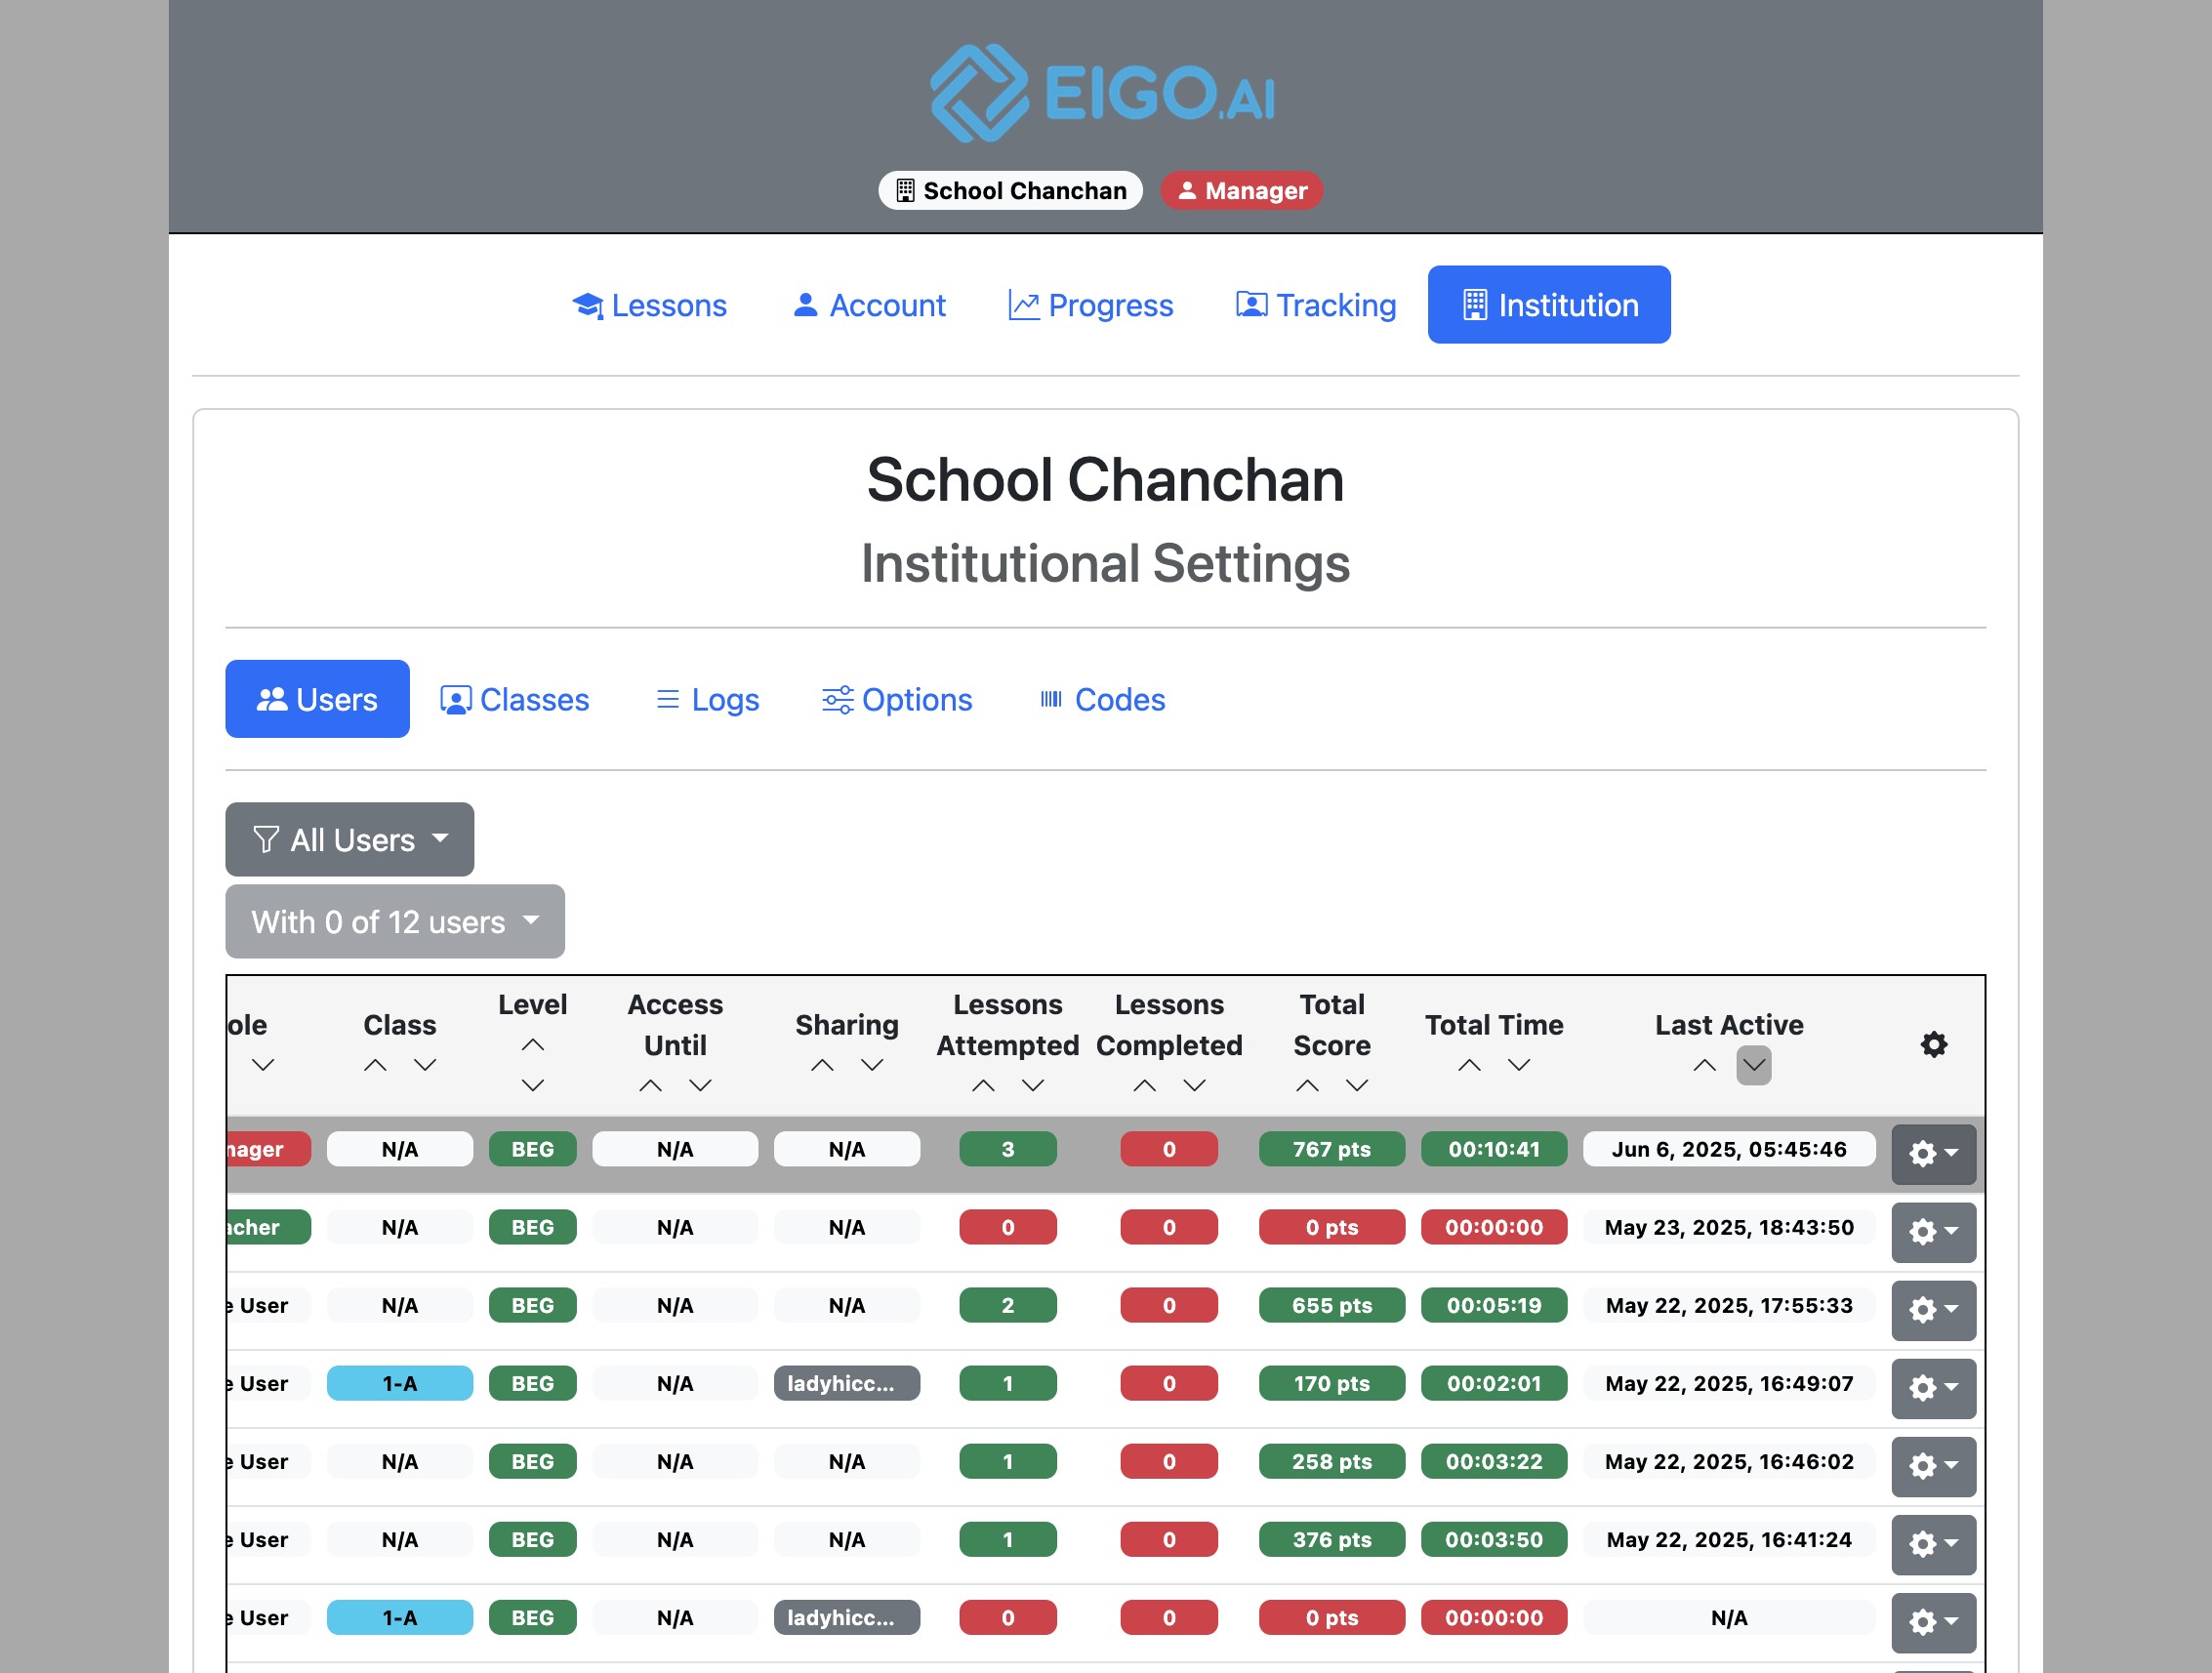
Task: Open gear menu for Jun 6, 2025 row
Action: (1934, 1154)
